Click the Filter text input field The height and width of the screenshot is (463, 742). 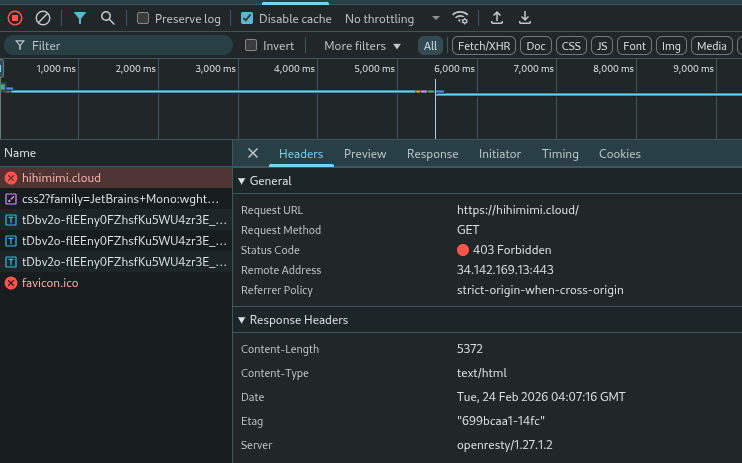[x=120, y=45]
